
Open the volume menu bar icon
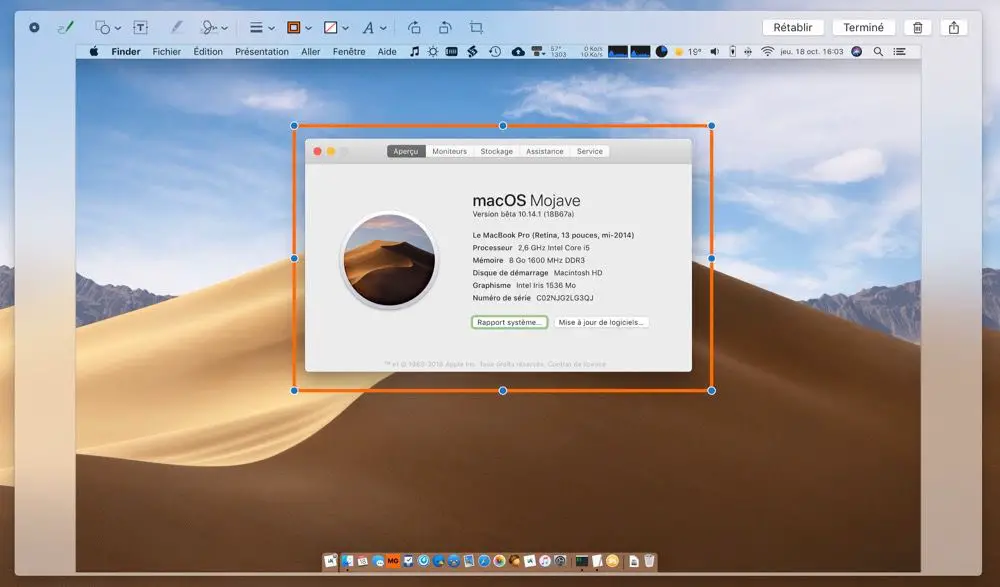pyautogui.click(x=715, y=52)
